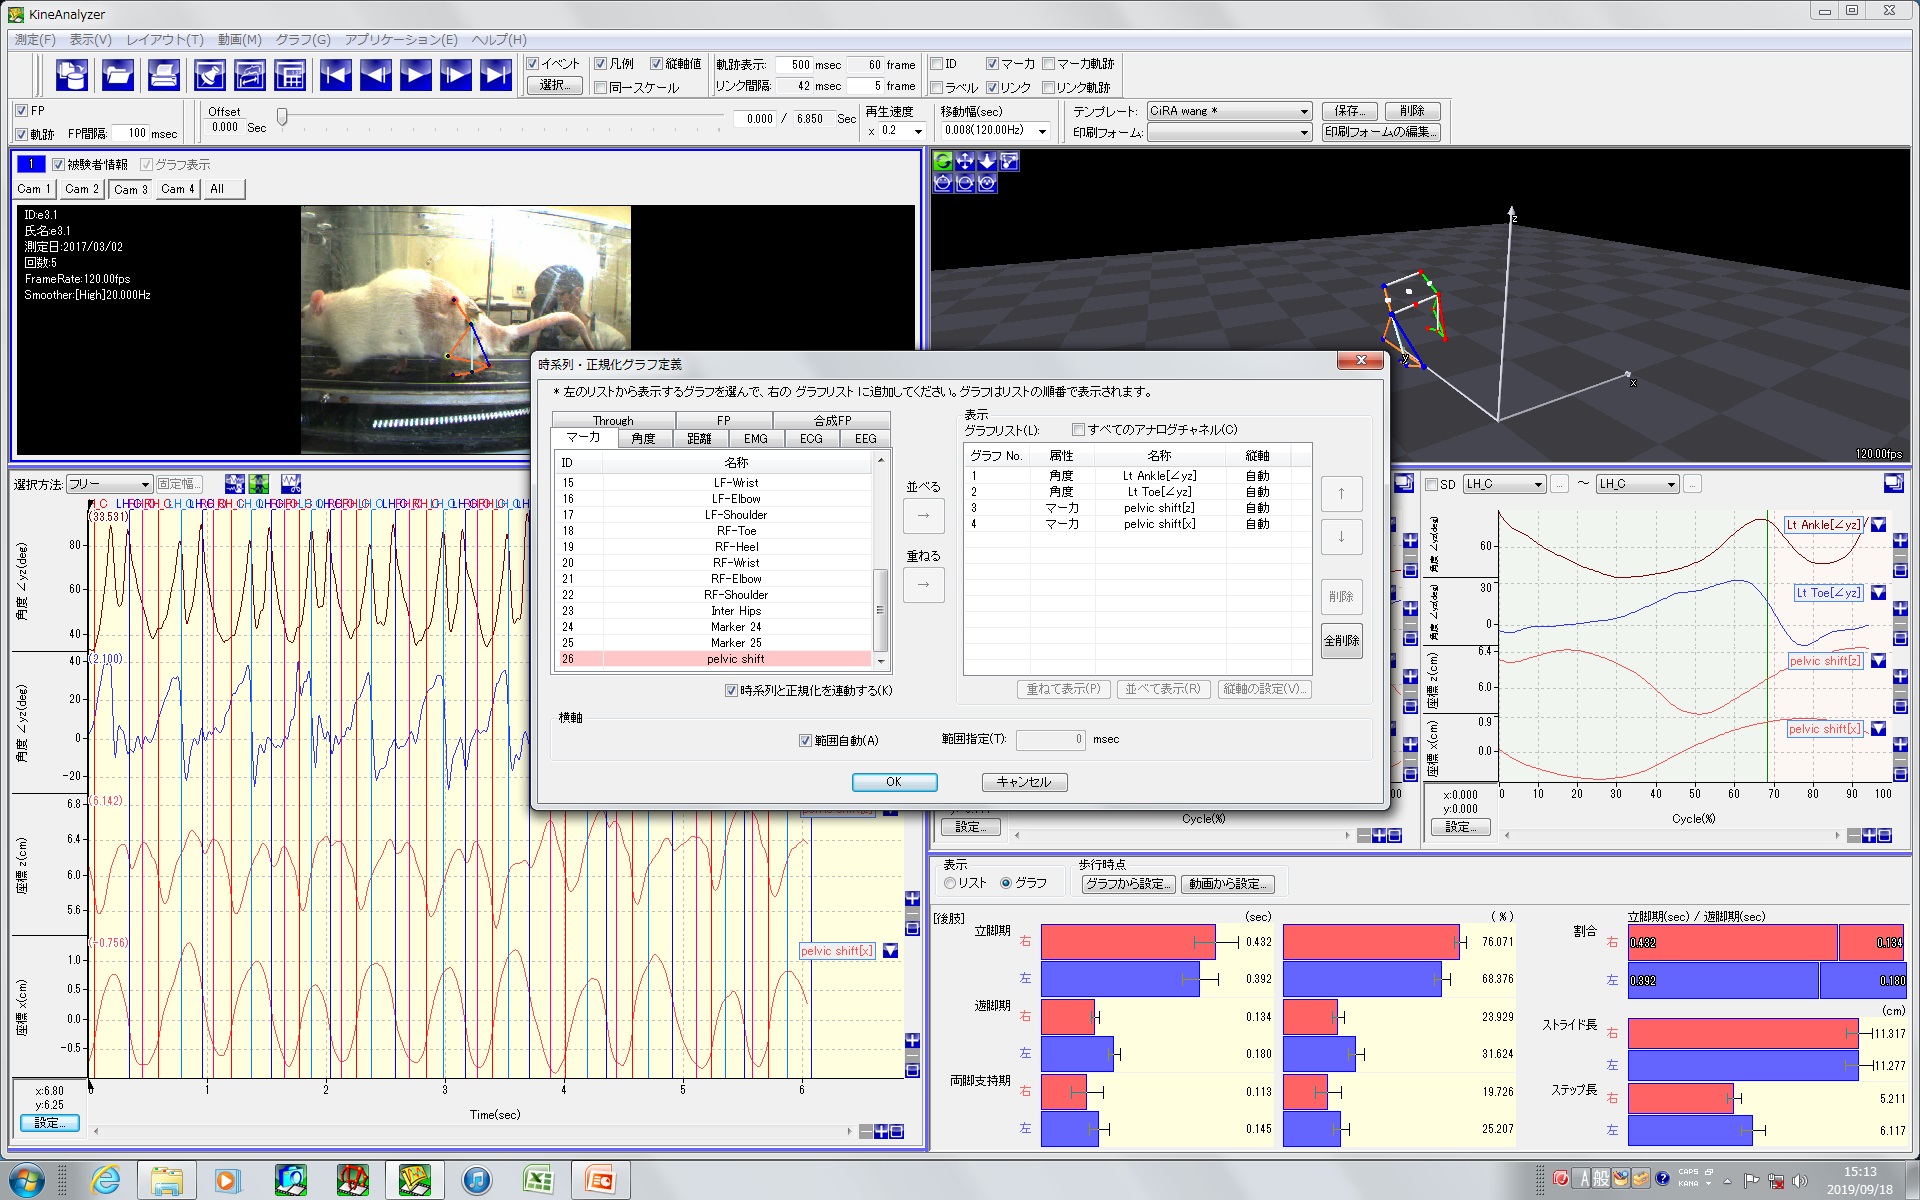Toggle the 同一スケール checkbox

click(601, 88)
